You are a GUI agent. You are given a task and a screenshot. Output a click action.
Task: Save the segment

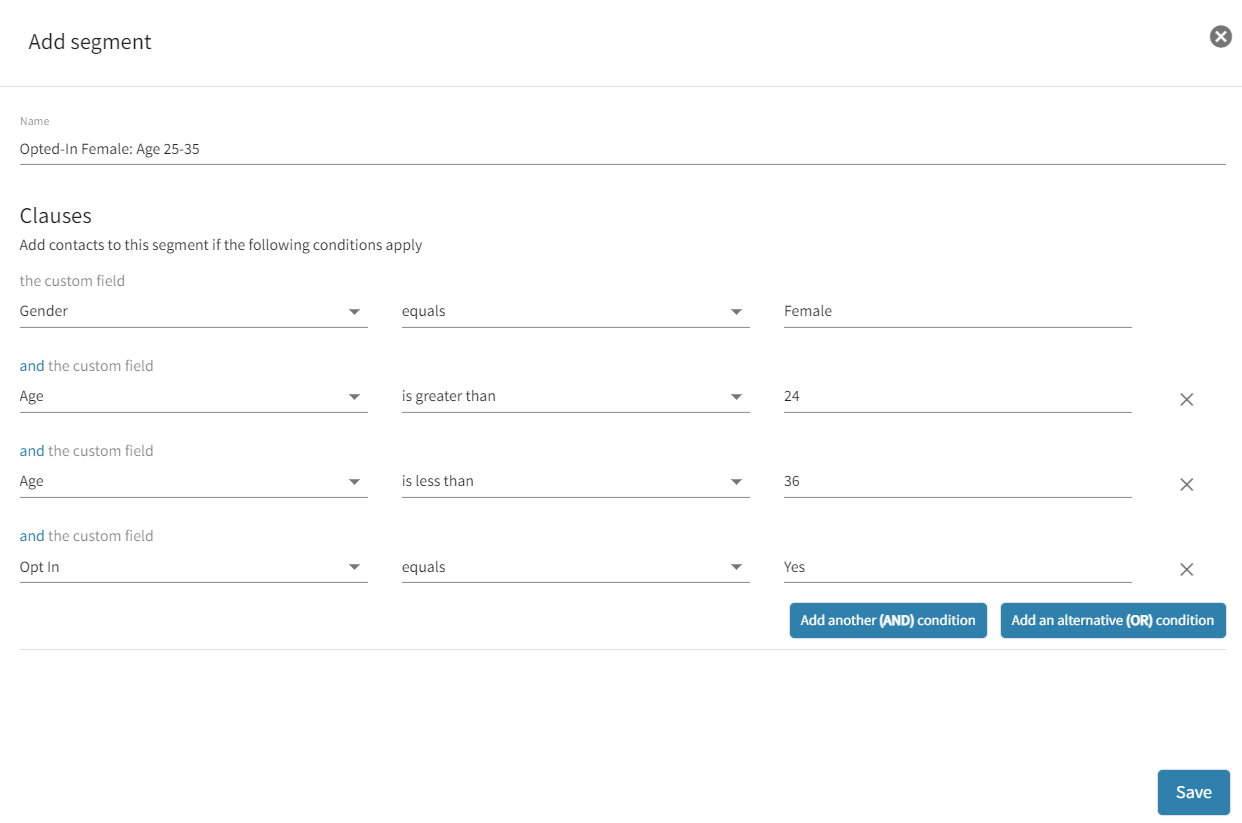point(1193,793)
